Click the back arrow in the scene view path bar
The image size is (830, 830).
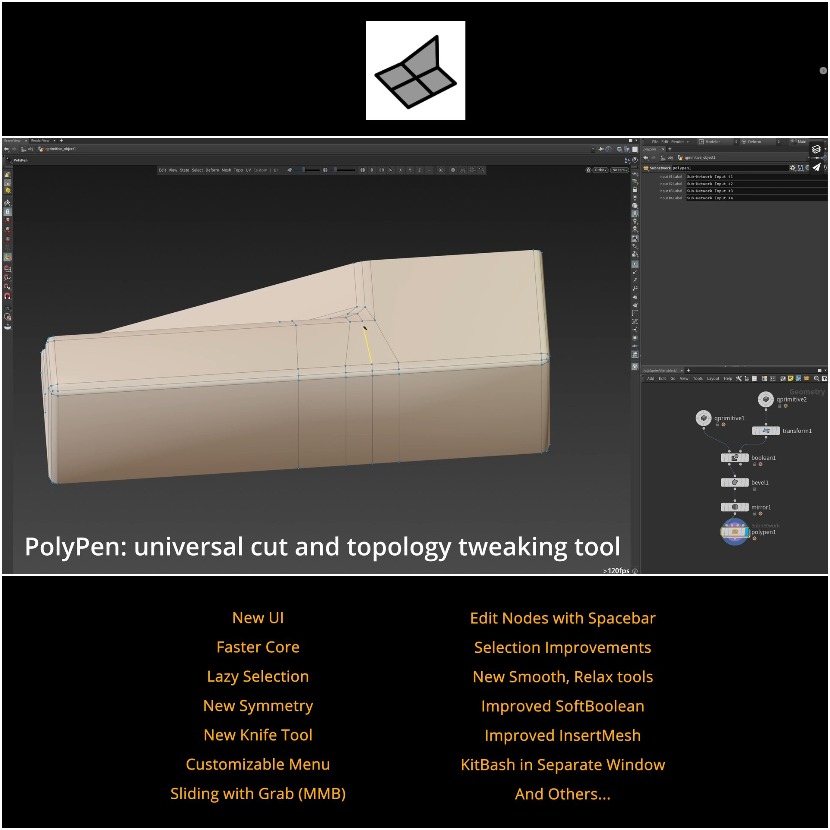(6, 149)
